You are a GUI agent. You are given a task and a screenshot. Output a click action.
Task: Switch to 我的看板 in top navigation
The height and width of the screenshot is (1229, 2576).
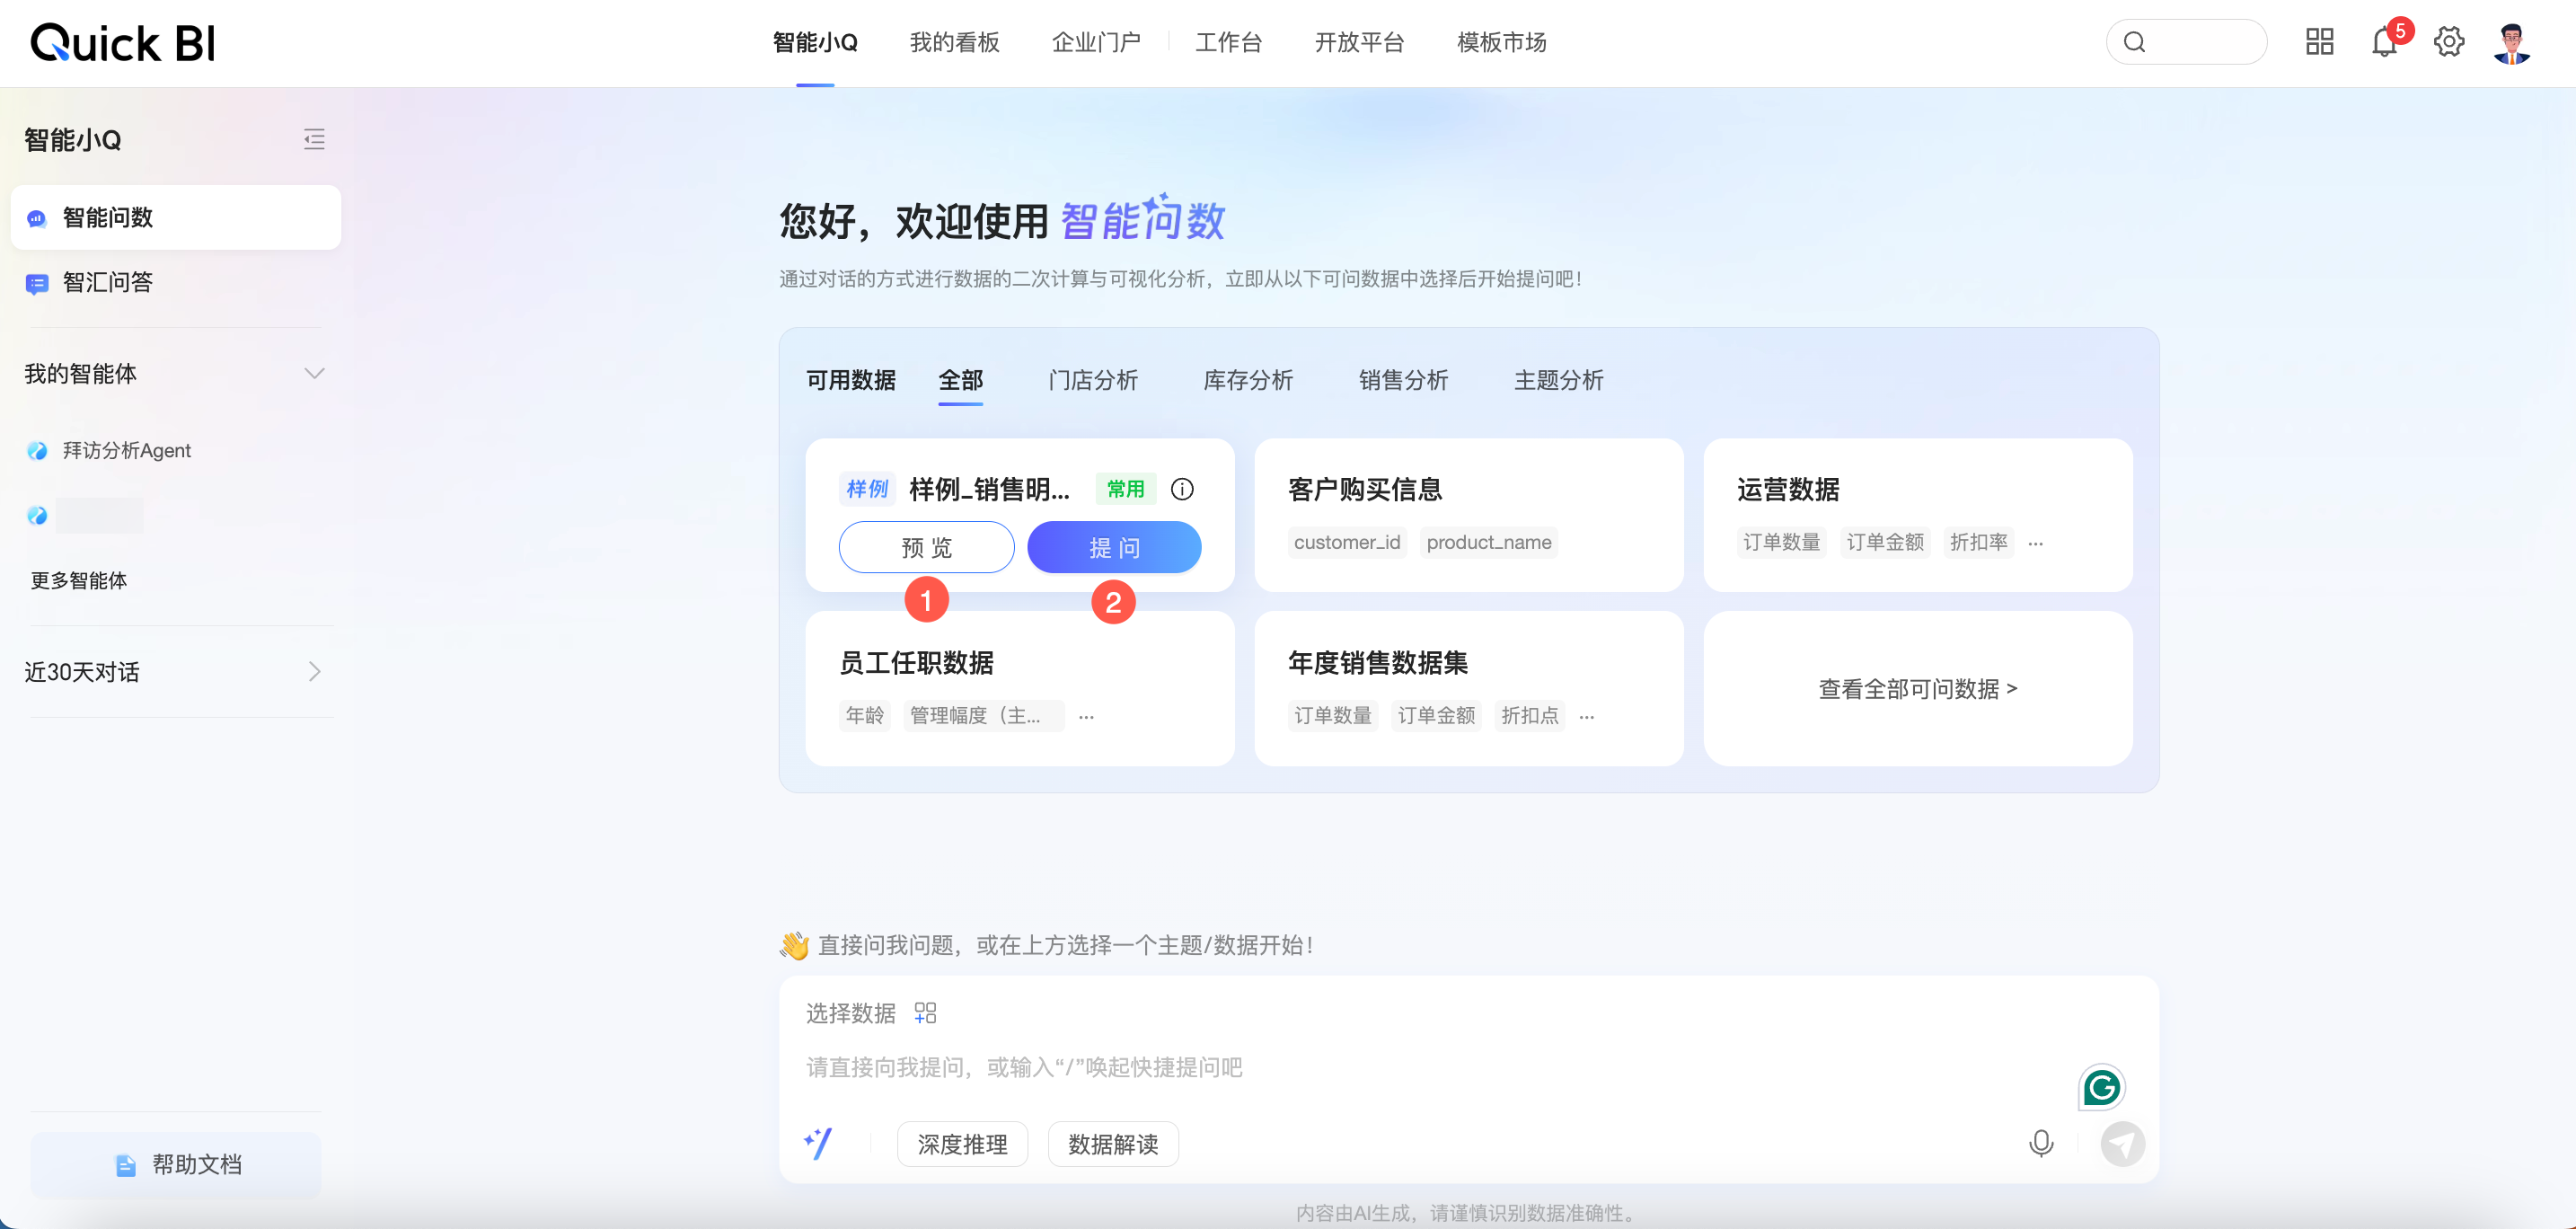[954, 42]
